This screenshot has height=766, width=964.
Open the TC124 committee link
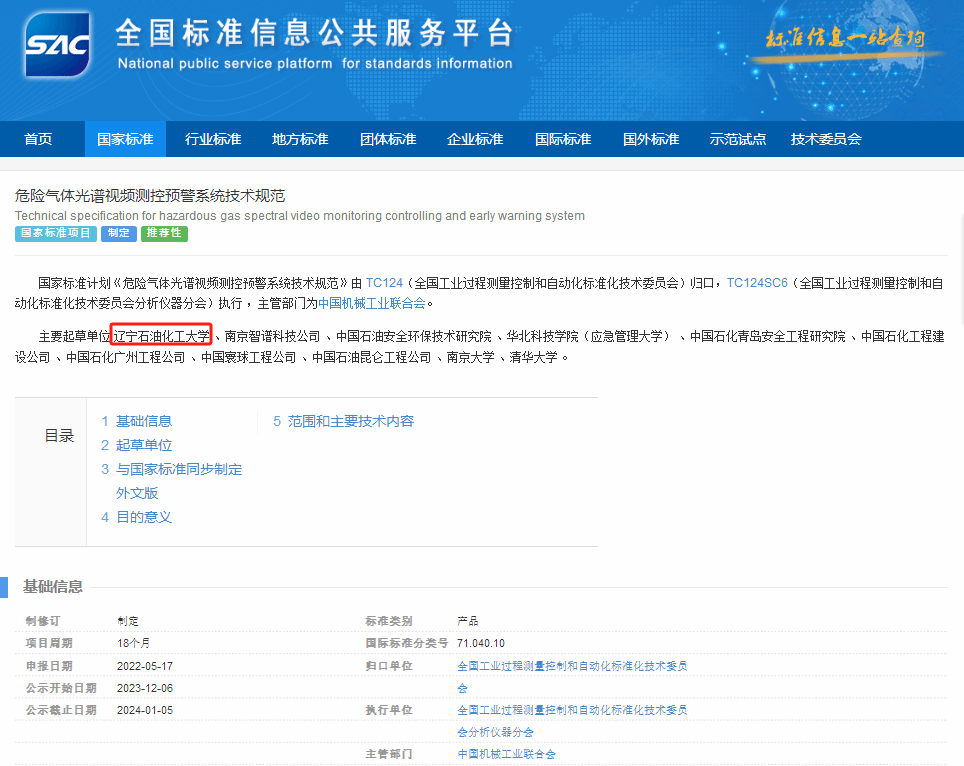coord(384,283)
